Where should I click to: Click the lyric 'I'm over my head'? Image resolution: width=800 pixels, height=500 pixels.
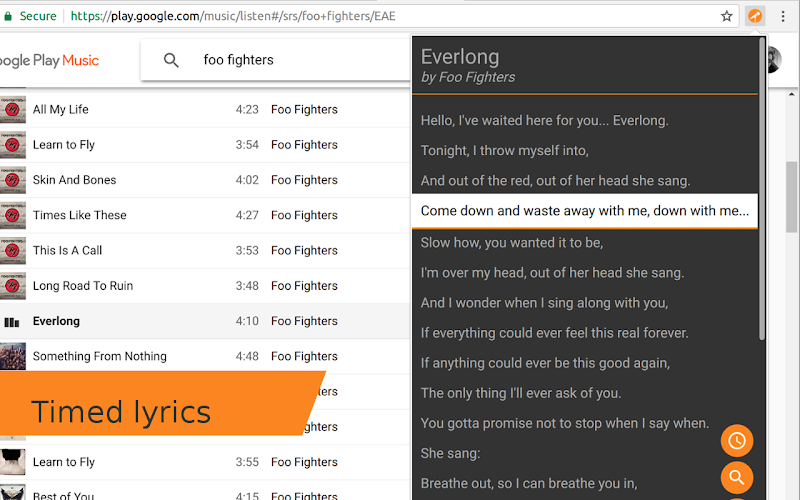click(x=552, y=272)
